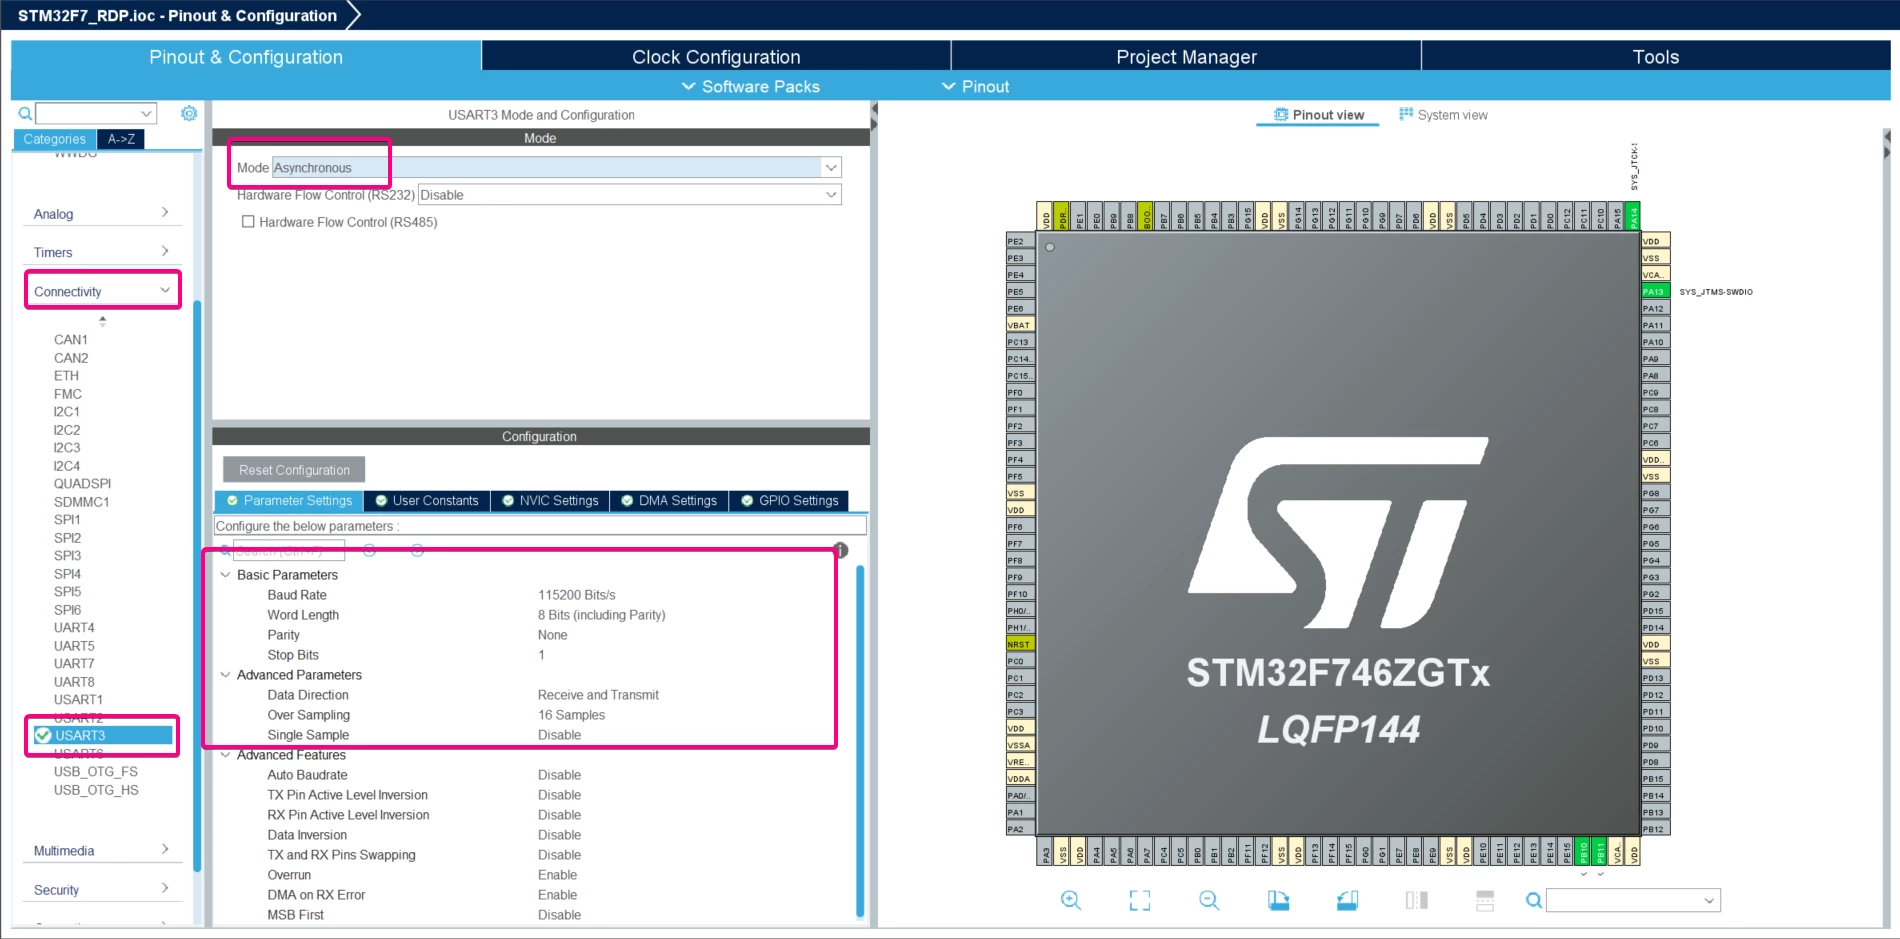This screenshot has width=1900, height=939.
Task: Click the green PA13 pin
Action: tap(1655, 291)
